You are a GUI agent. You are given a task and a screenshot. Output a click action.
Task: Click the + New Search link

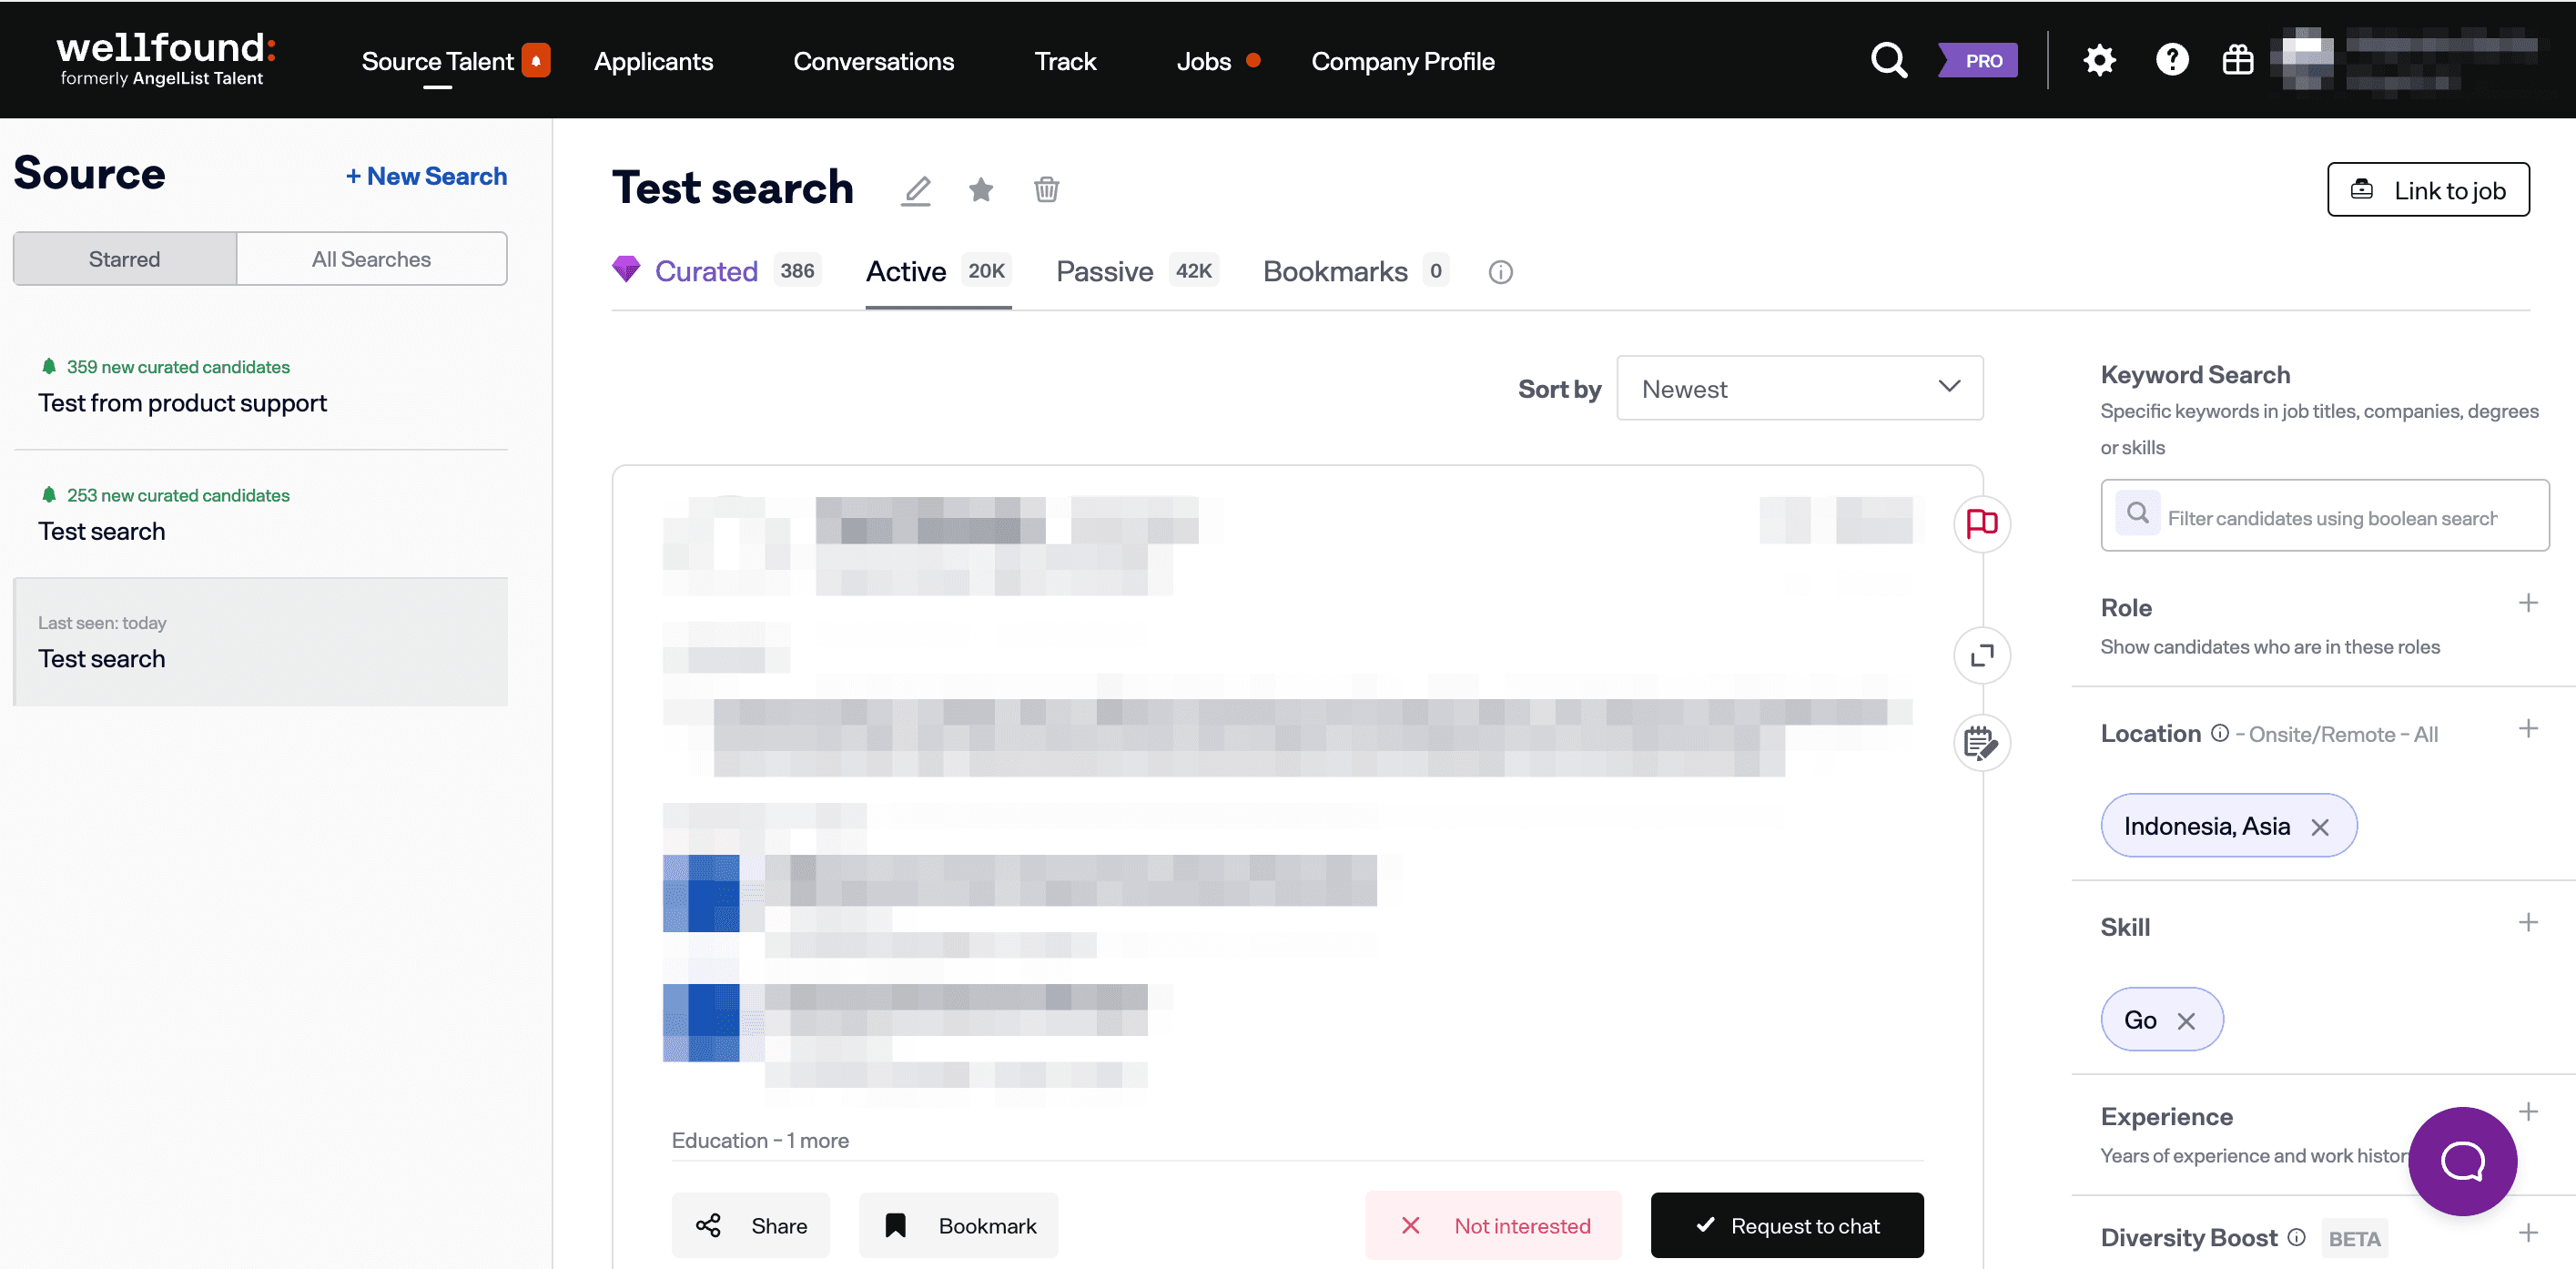[x=426, y=176]
